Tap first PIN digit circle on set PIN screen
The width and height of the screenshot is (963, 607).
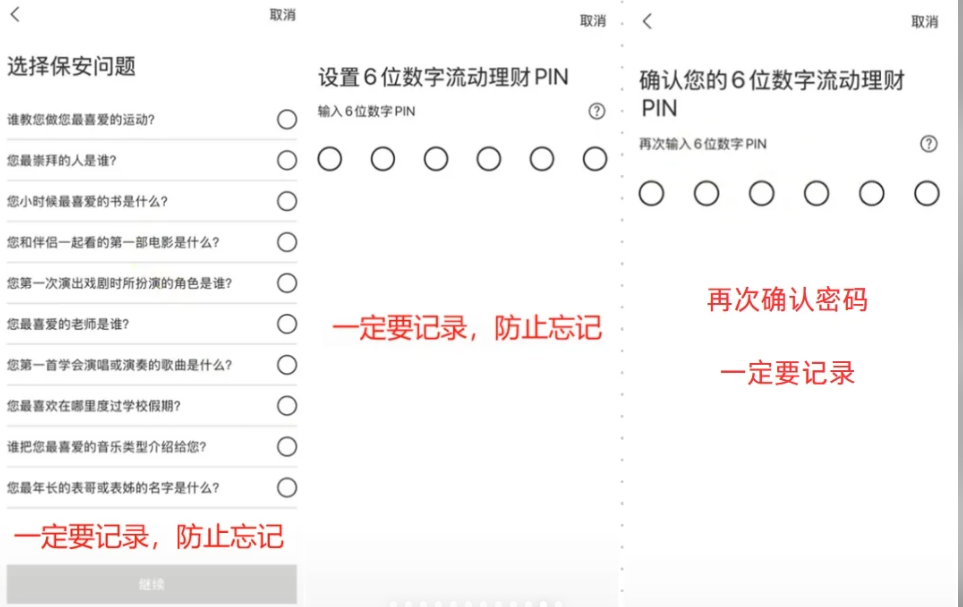tap(330, 159)
